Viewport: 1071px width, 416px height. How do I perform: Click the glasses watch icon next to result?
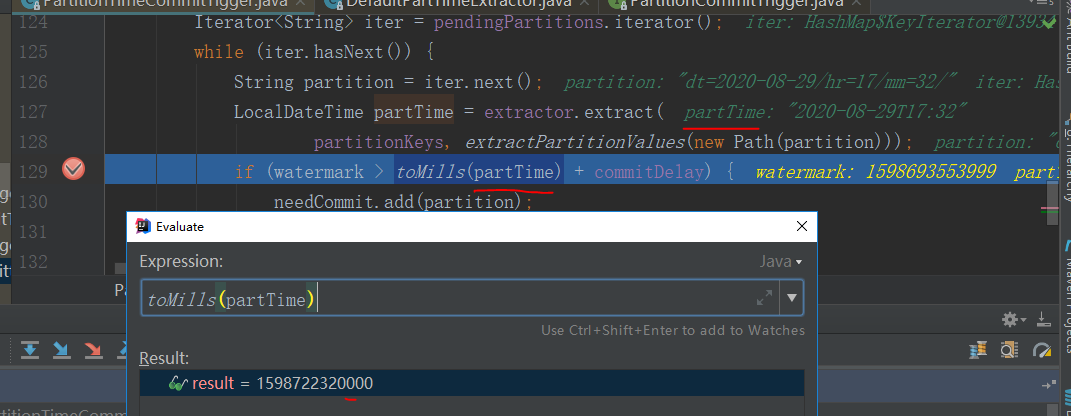pyautogui.click(x=178, y=384)
